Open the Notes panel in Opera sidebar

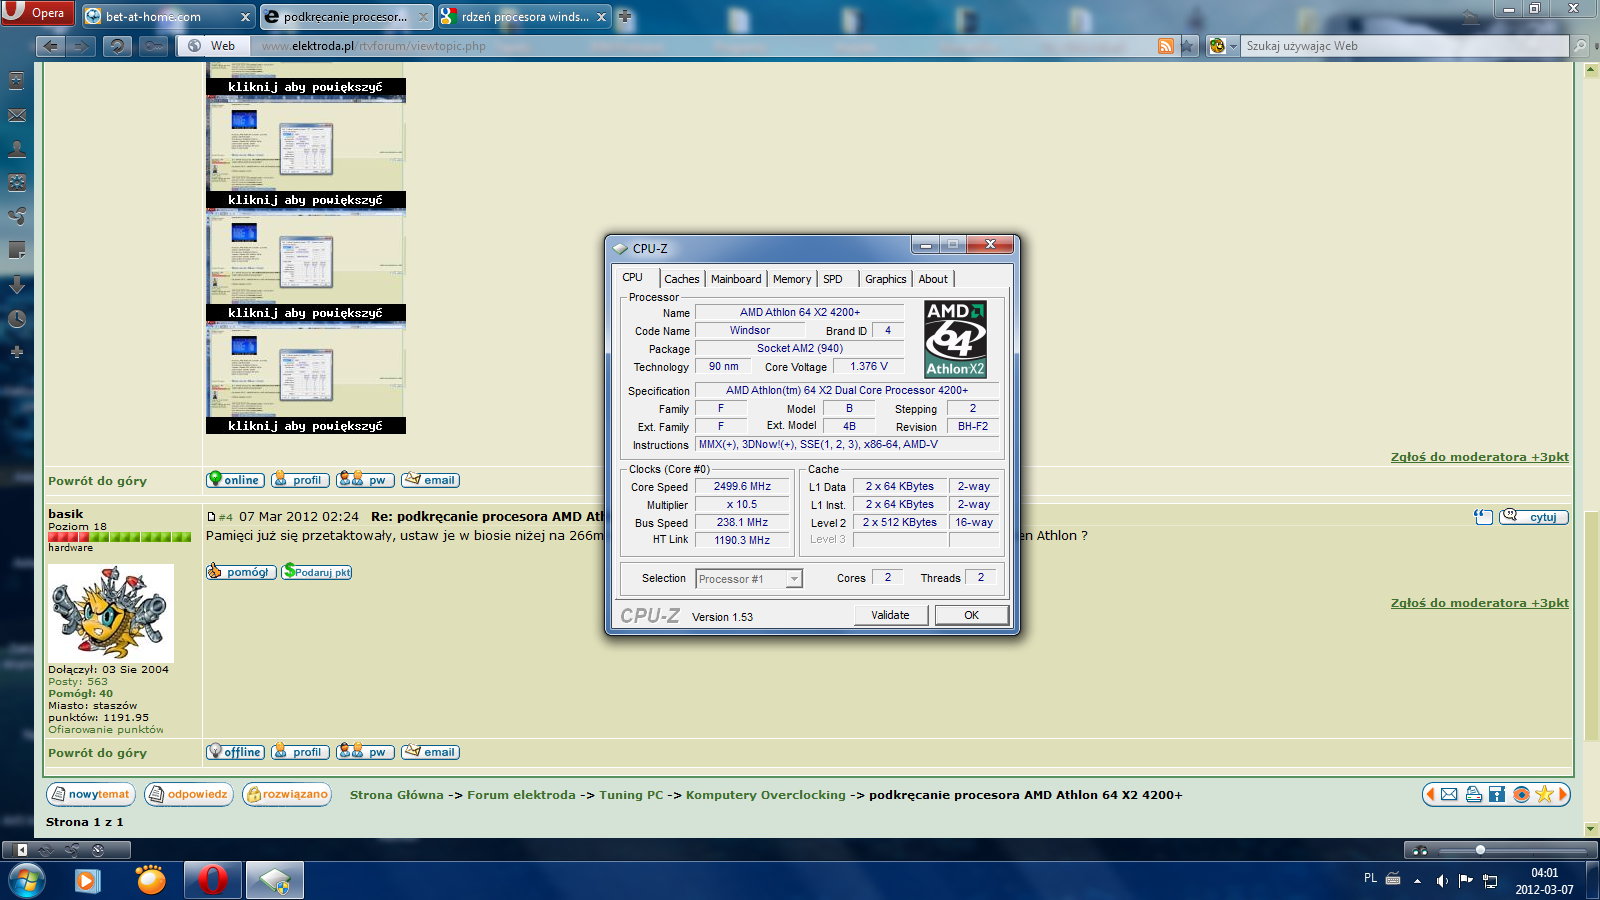17,250
